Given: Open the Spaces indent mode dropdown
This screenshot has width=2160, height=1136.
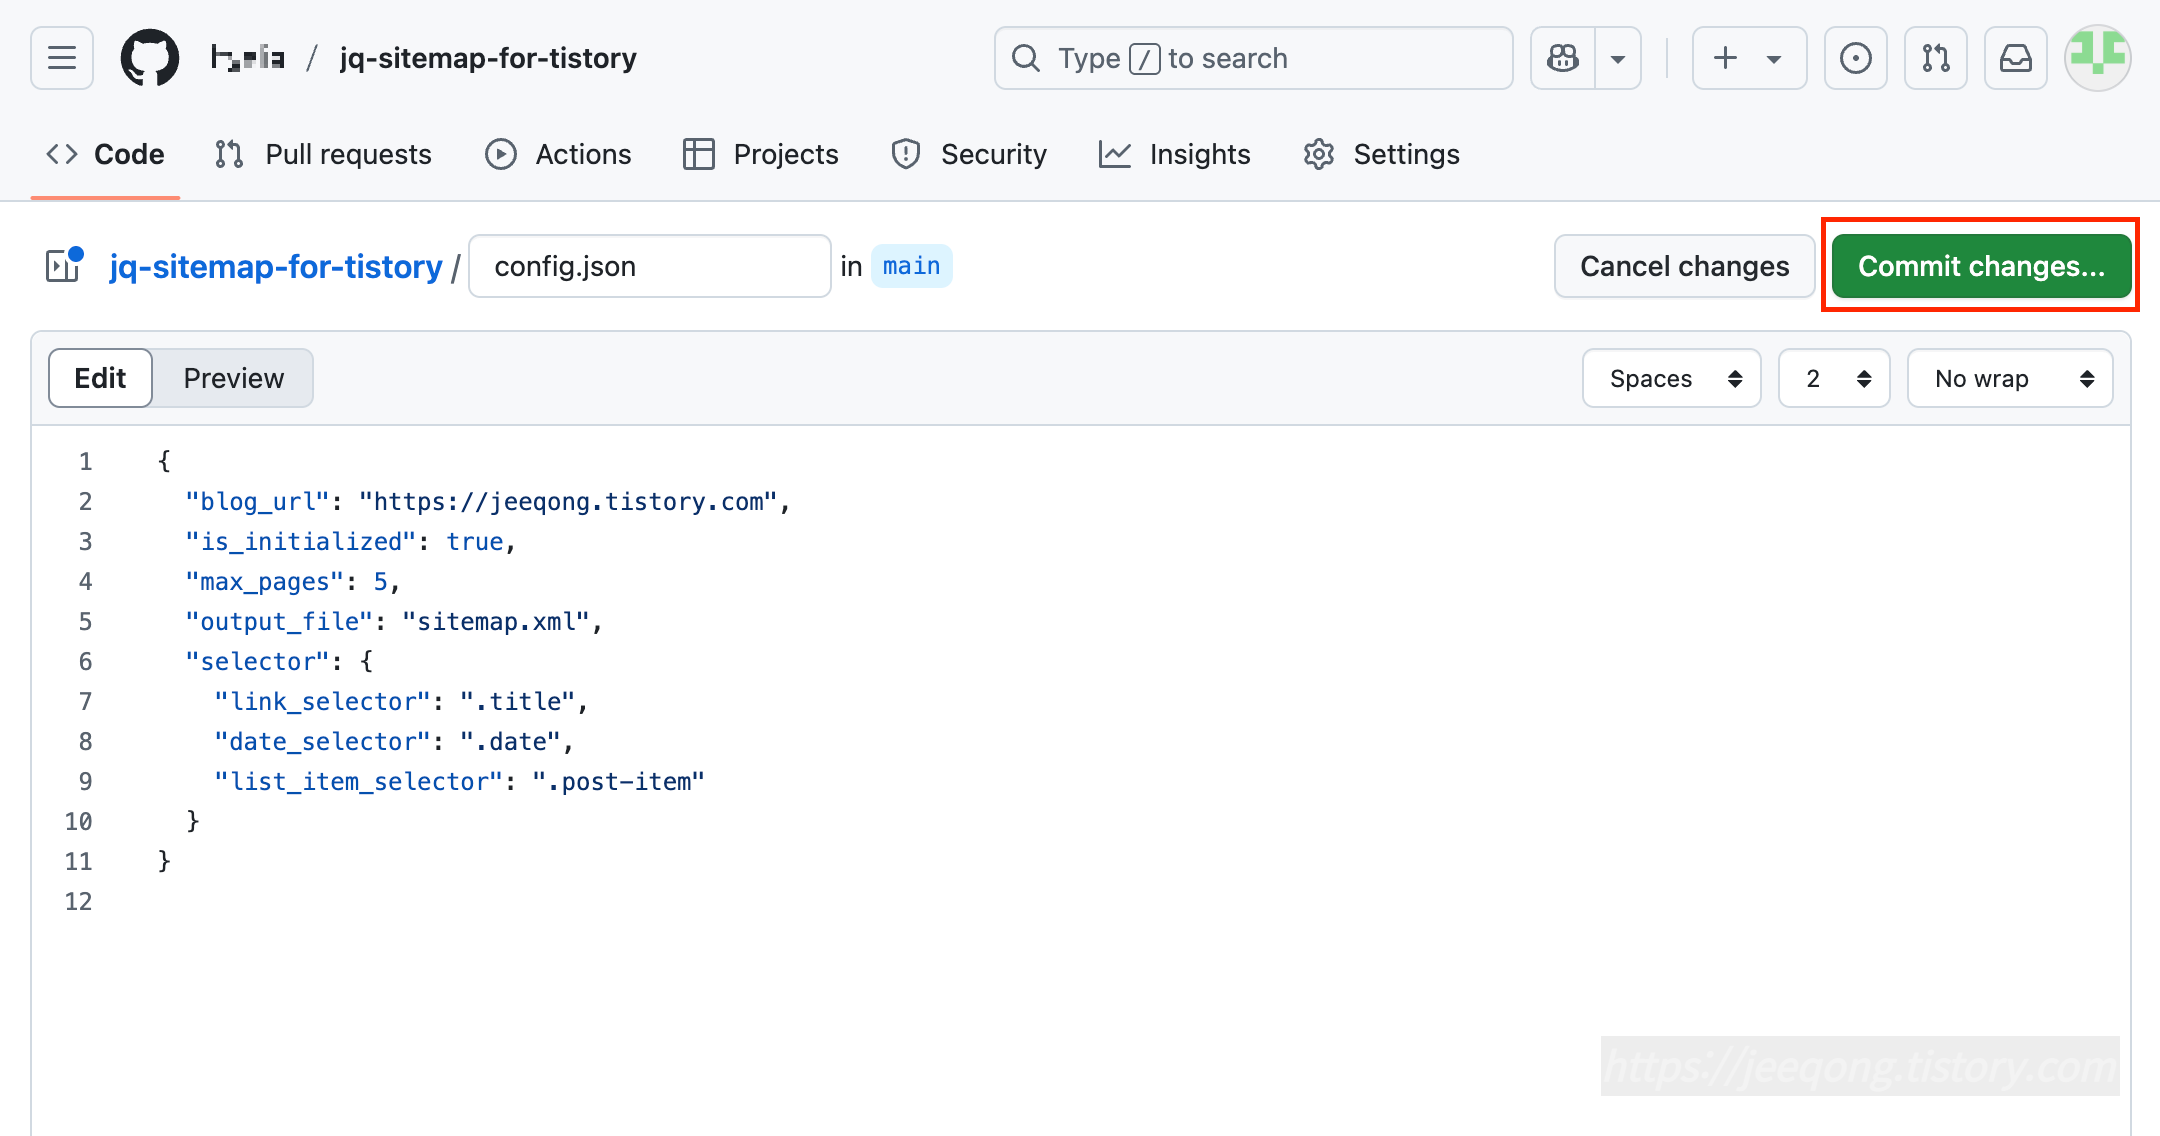Looking at the screenshot, I should (x=1671, y=378).
